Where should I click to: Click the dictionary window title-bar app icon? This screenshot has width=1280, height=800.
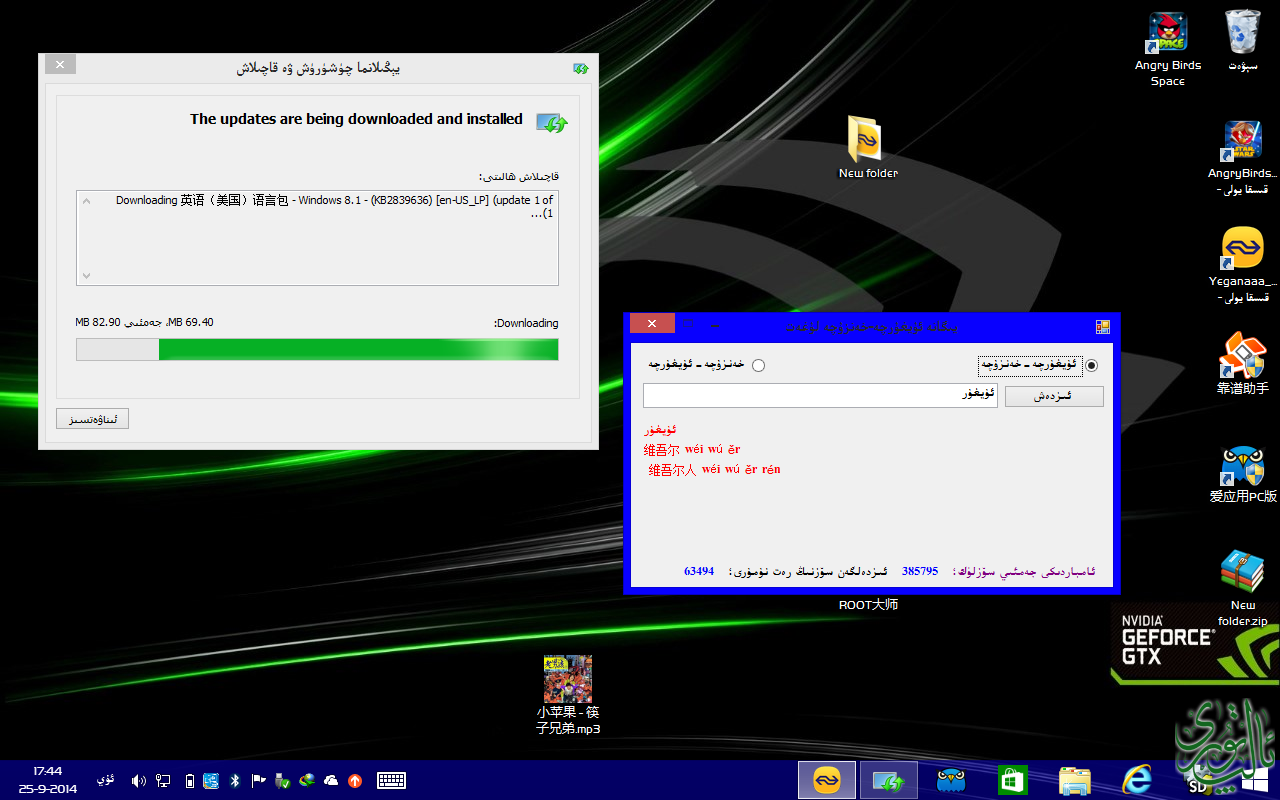pyautogui.click(x=1103, y=326)
